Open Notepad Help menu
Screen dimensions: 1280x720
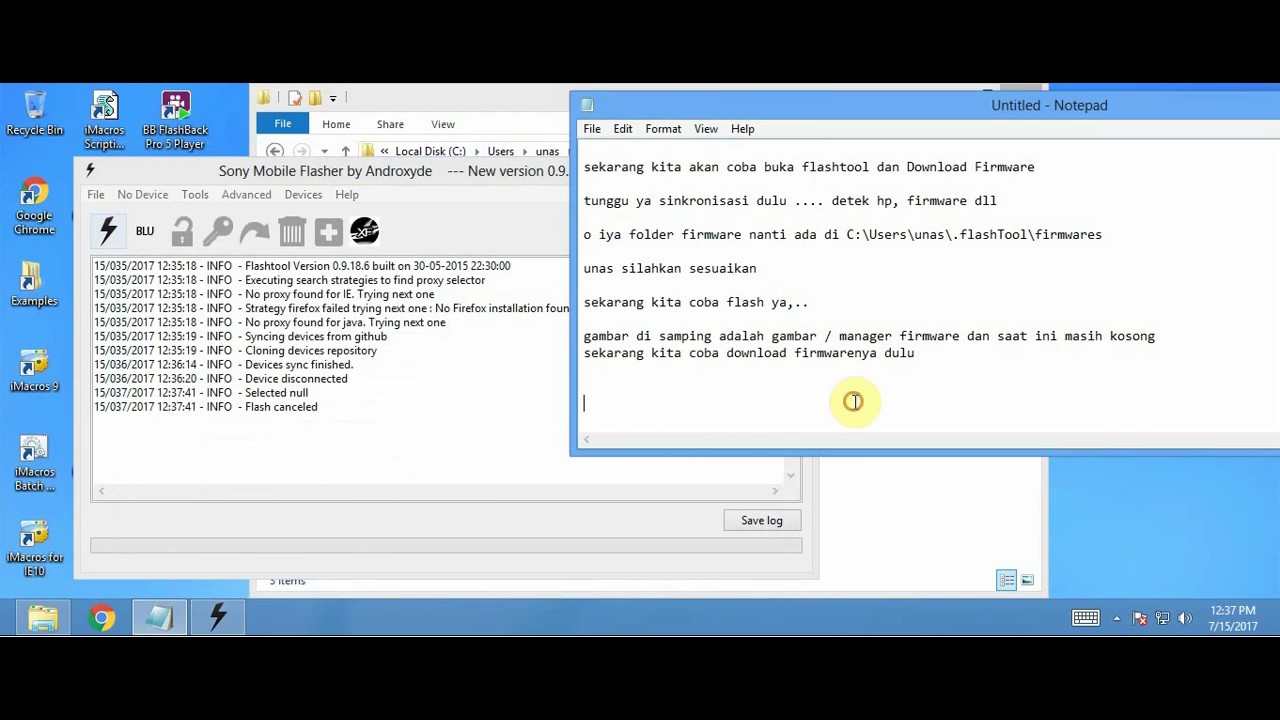[x=742, y=129]
